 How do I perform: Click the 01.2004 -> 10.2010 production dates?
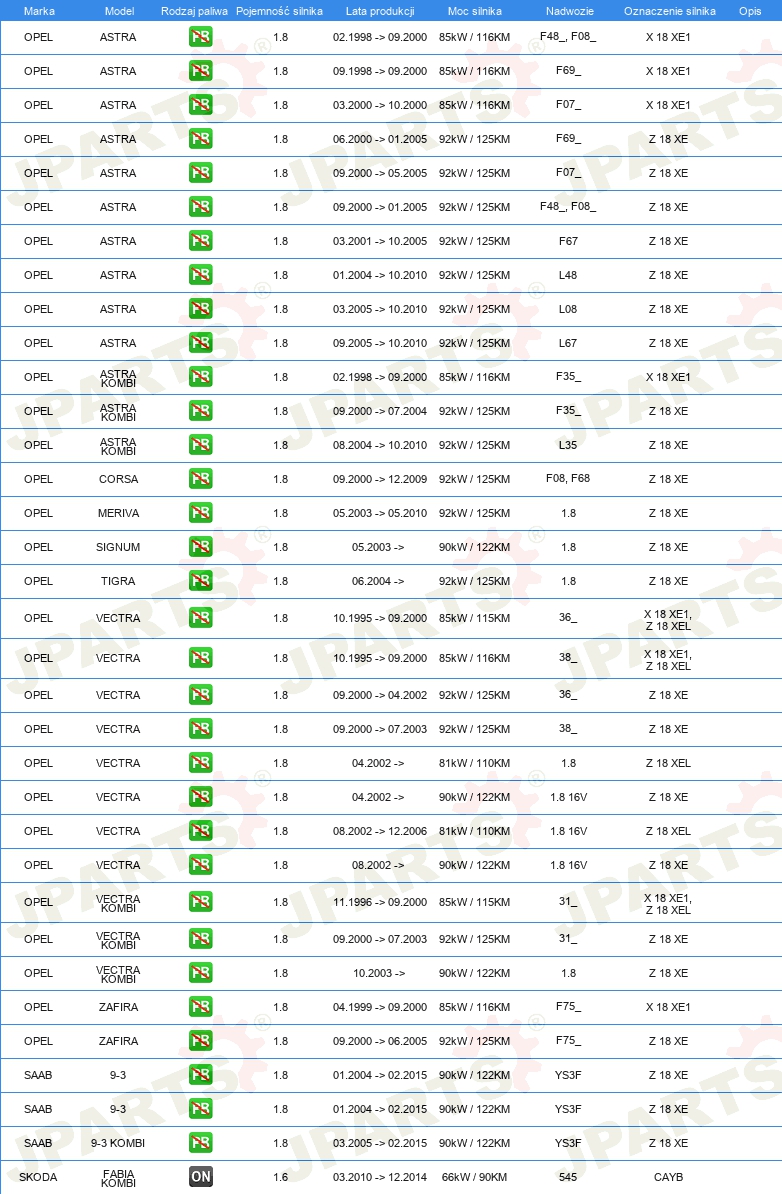point(380,275)
